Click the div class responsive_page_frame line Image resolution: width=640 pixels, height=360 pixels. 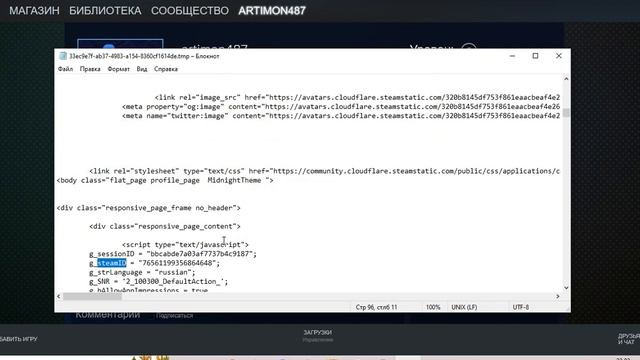pyautogui.click(x=149, y=208)
